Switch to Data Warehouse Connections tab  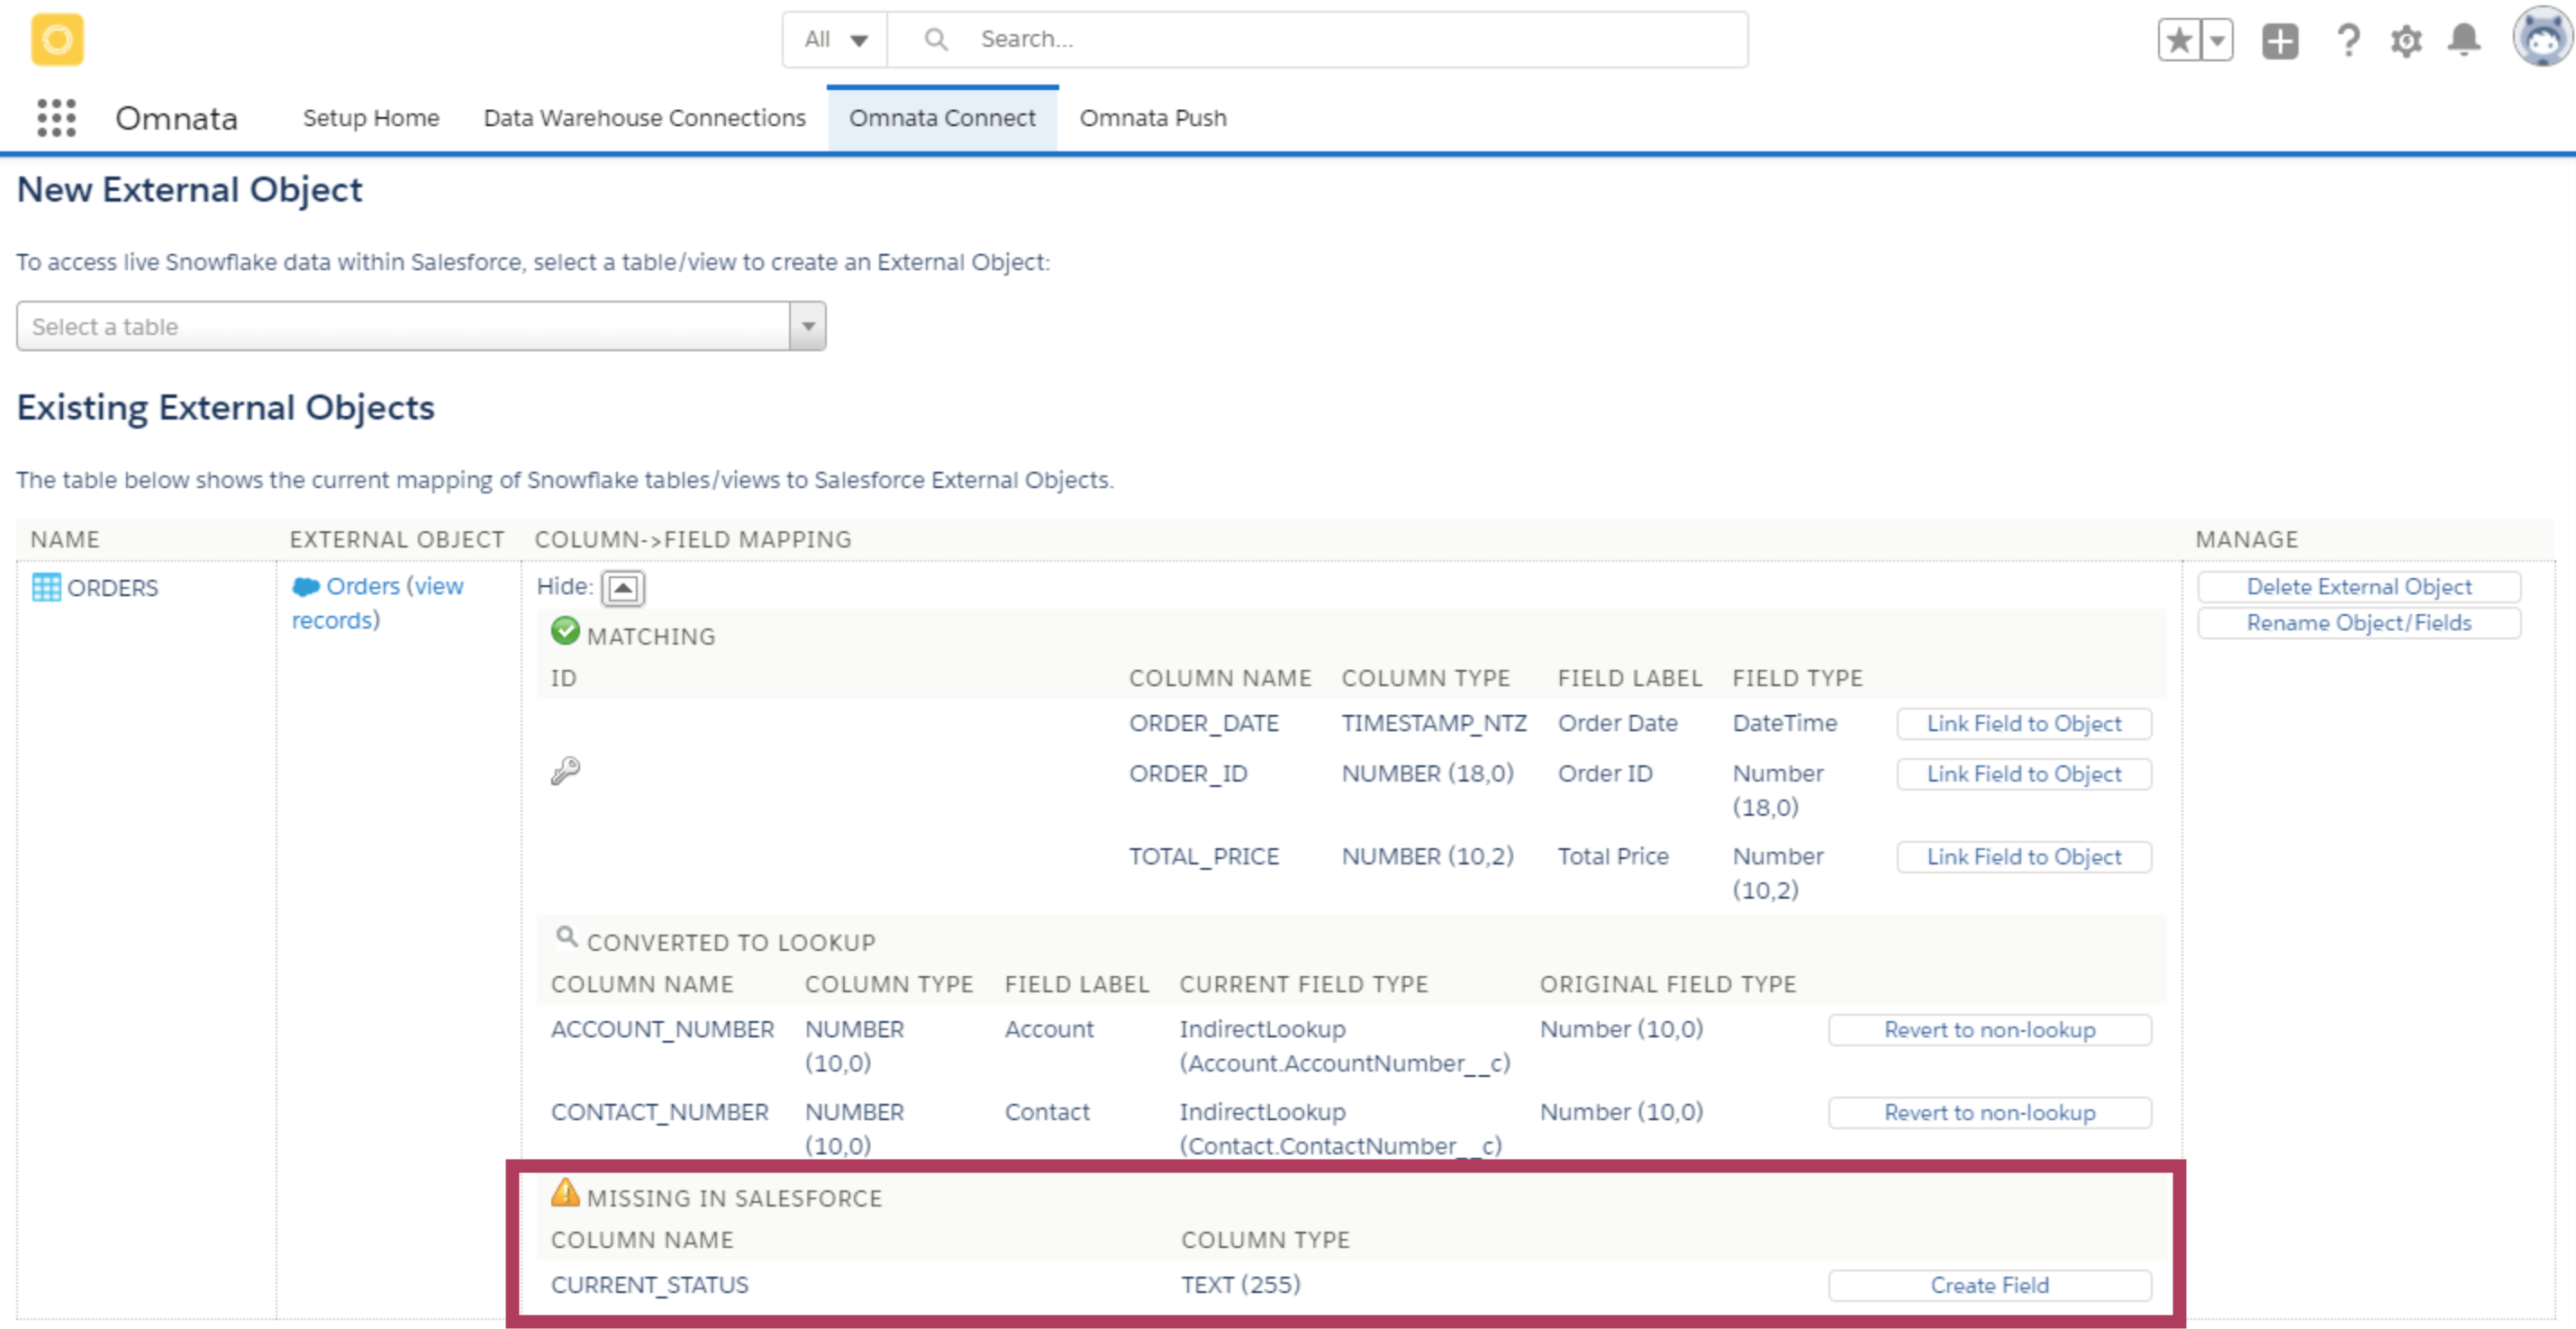pyautogui.click(x=644, y=118)
